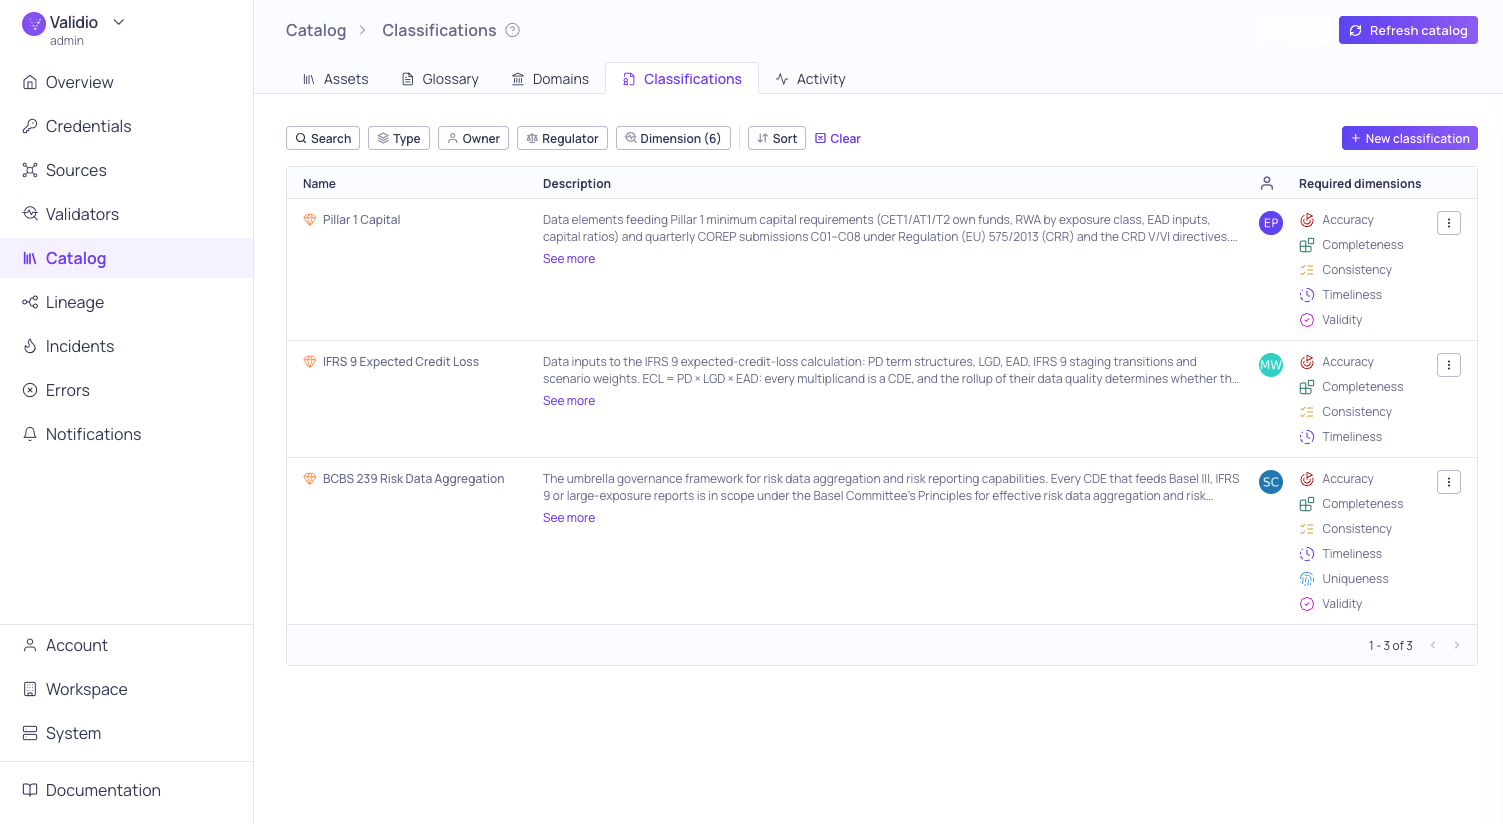Click the Name column header

[x=319, y=183]
